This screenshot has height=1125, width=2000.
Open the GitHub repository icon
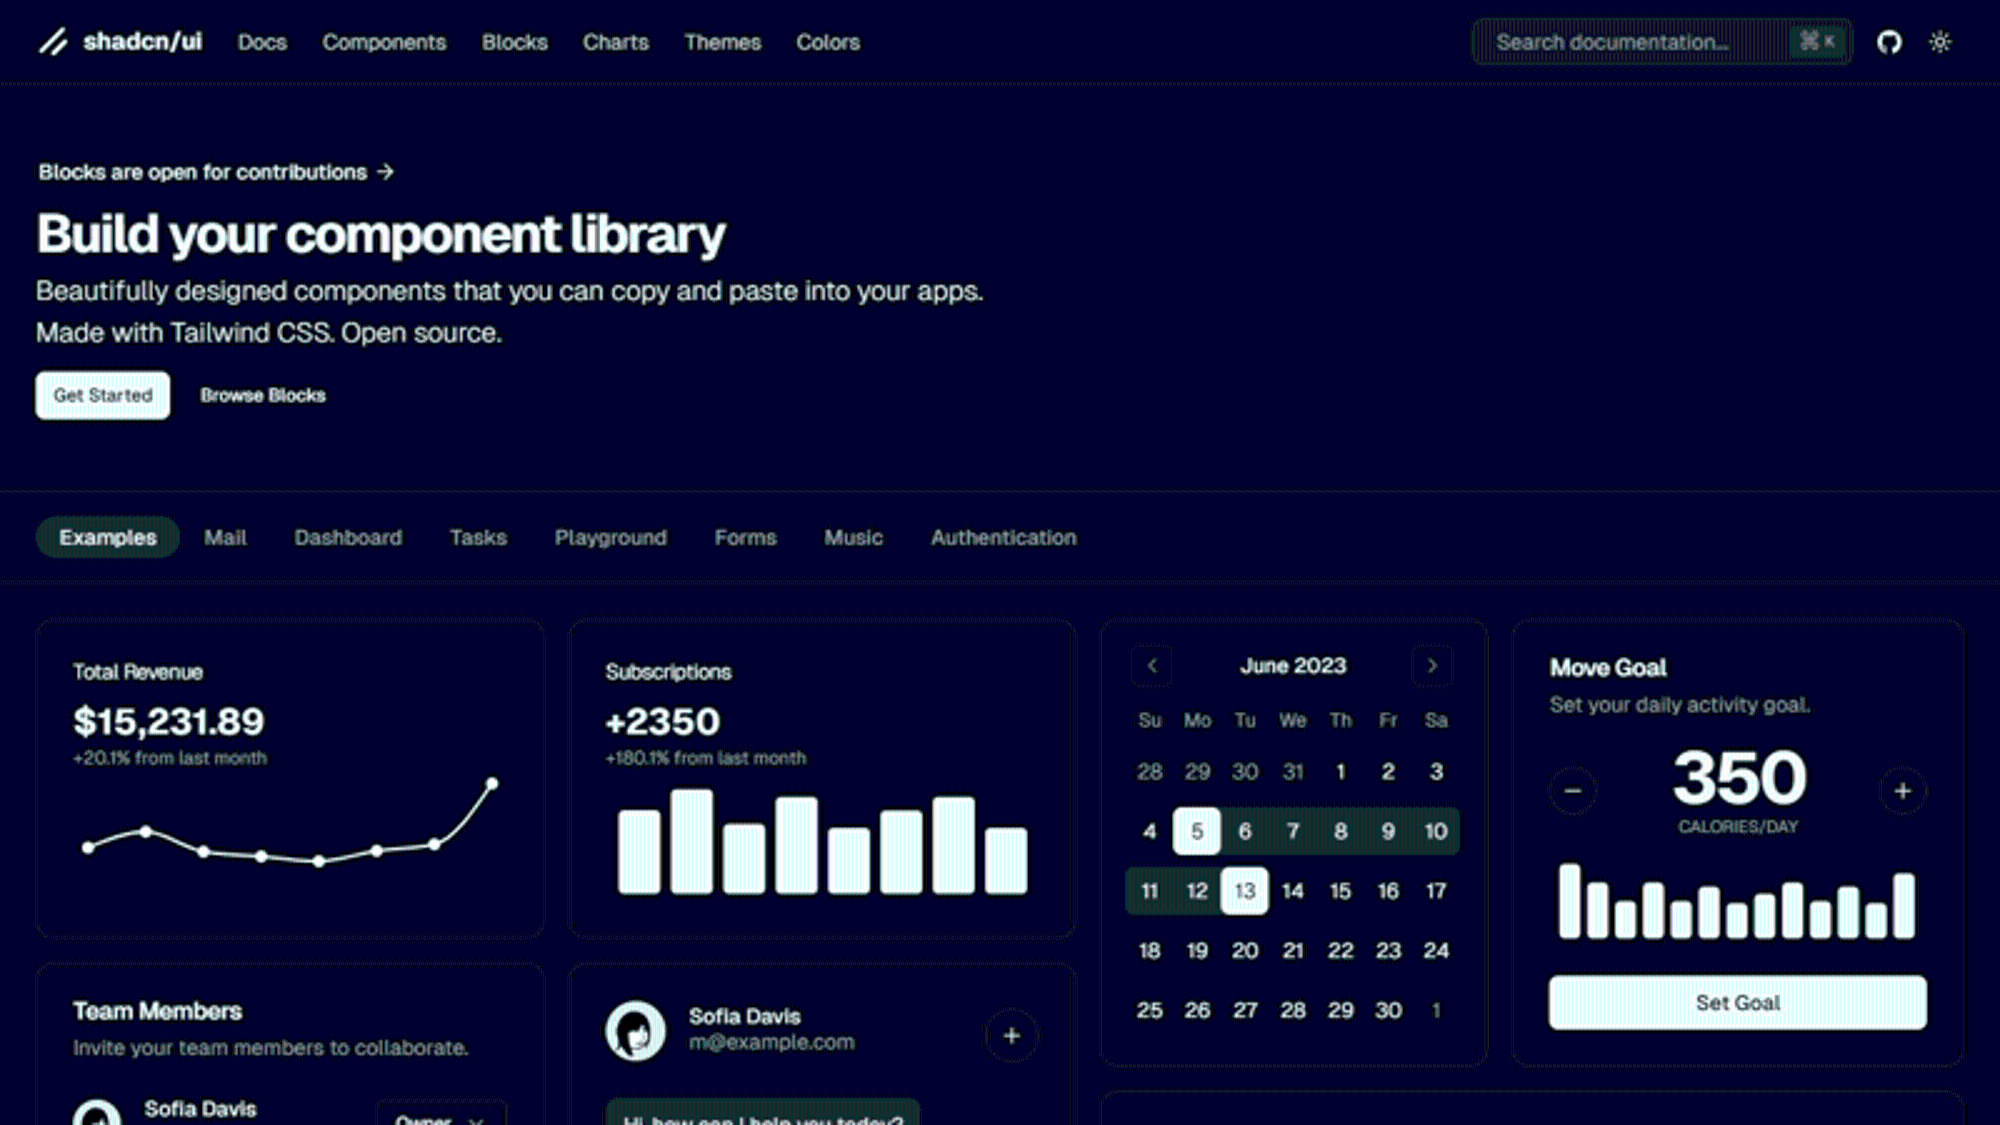[x=1888, y=42]
